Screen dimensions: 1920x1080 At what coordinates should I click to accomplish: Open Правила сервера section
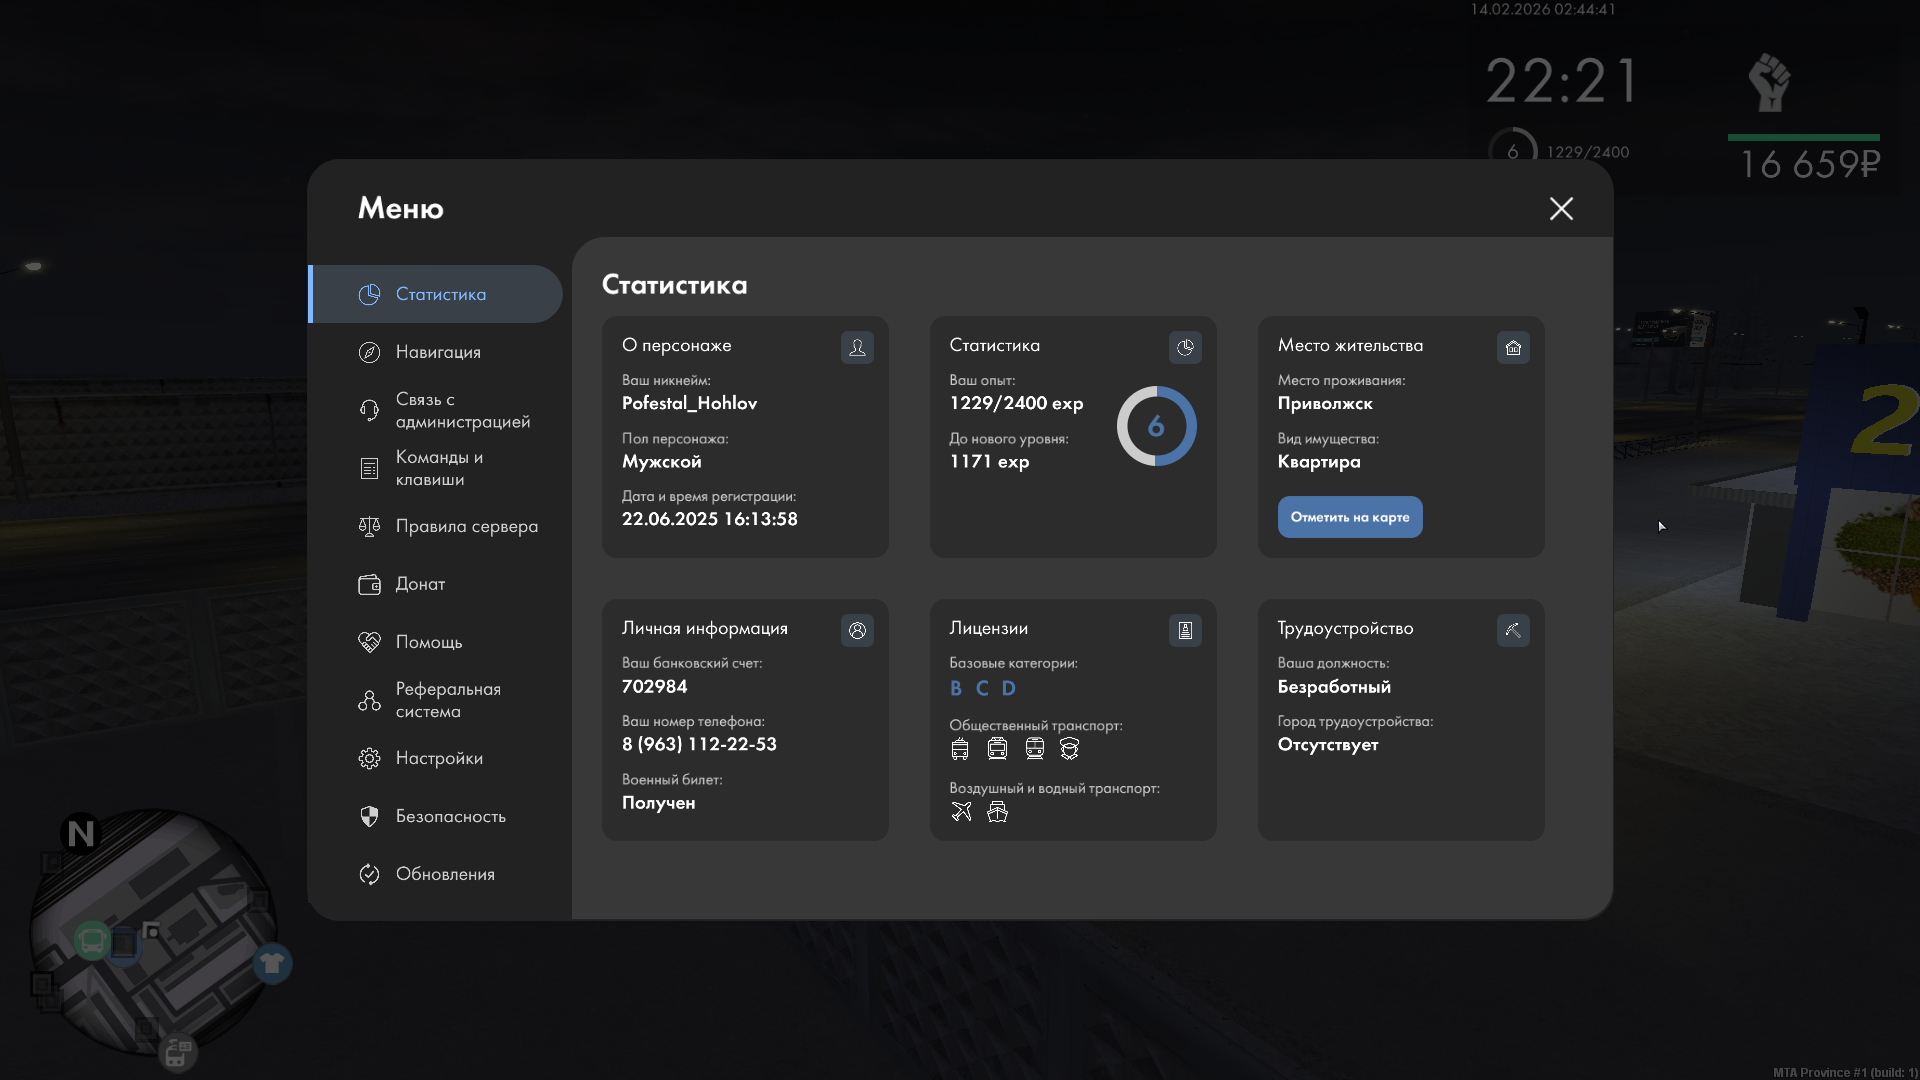(x=466, y=526)
